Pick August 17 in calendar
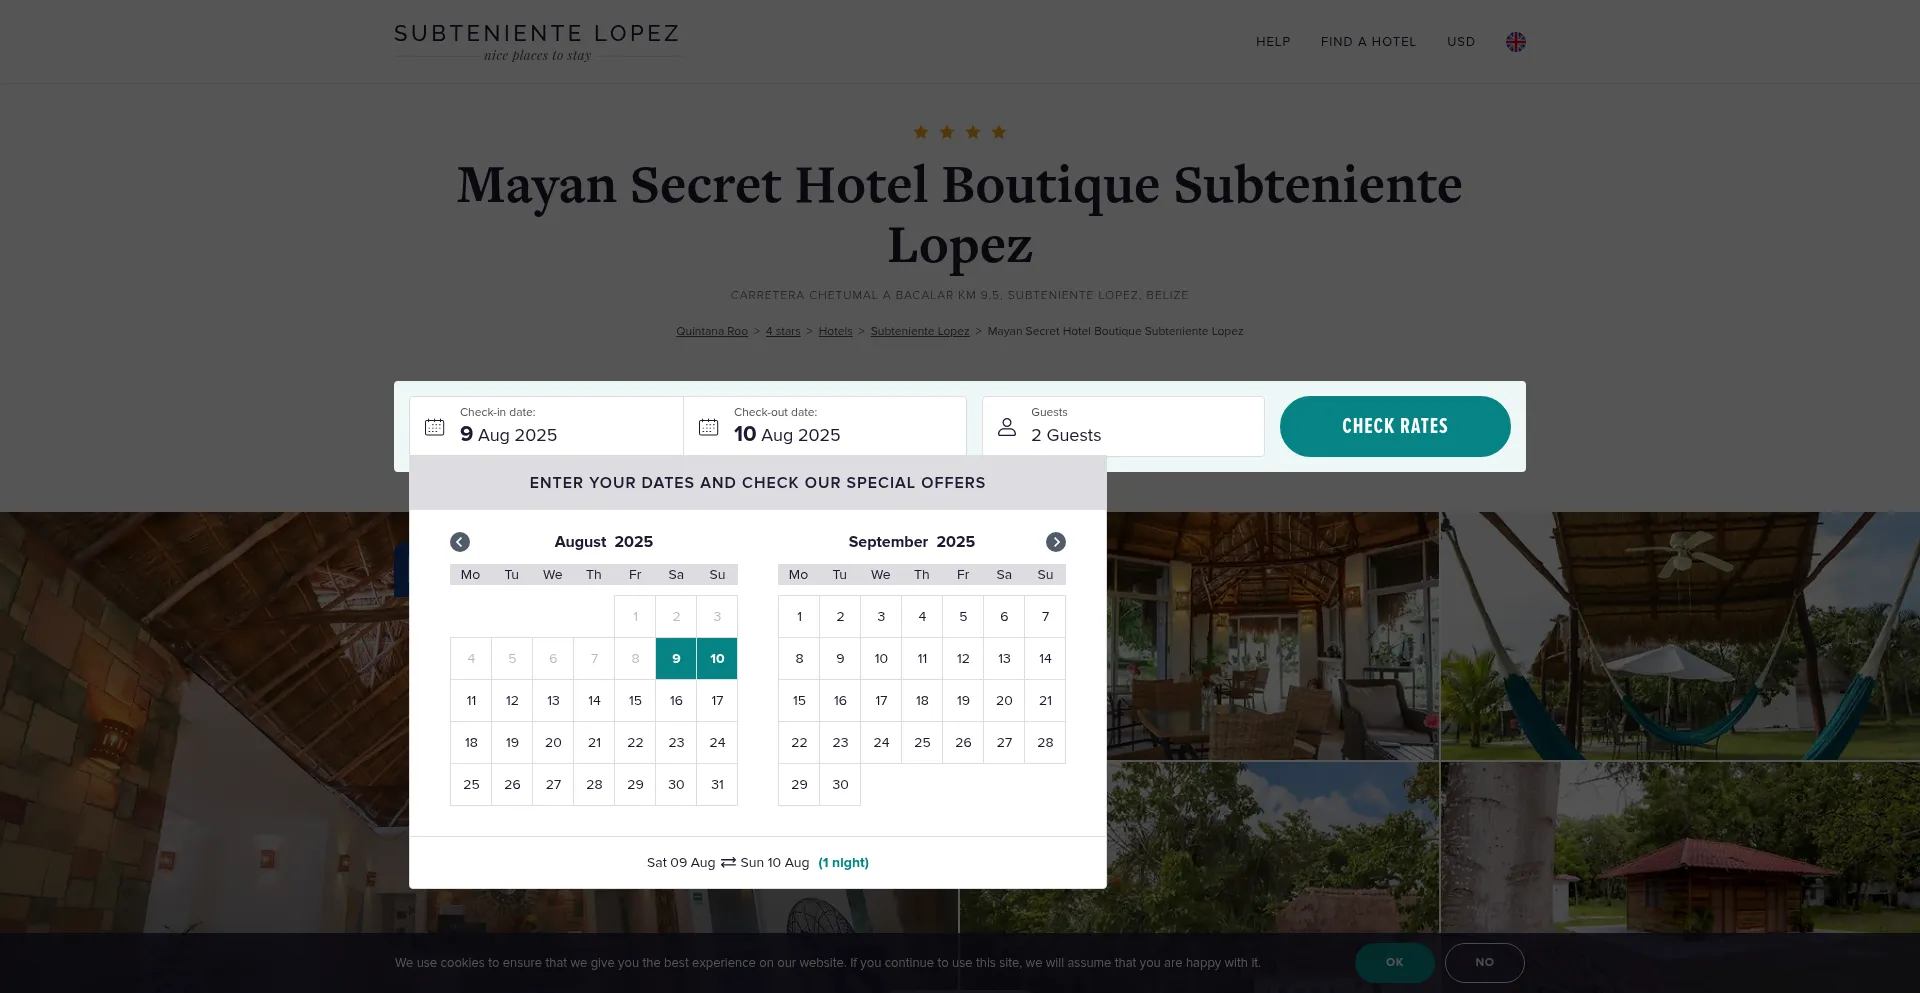This screenshot has height=993, width=1920. tap(717, 701)
